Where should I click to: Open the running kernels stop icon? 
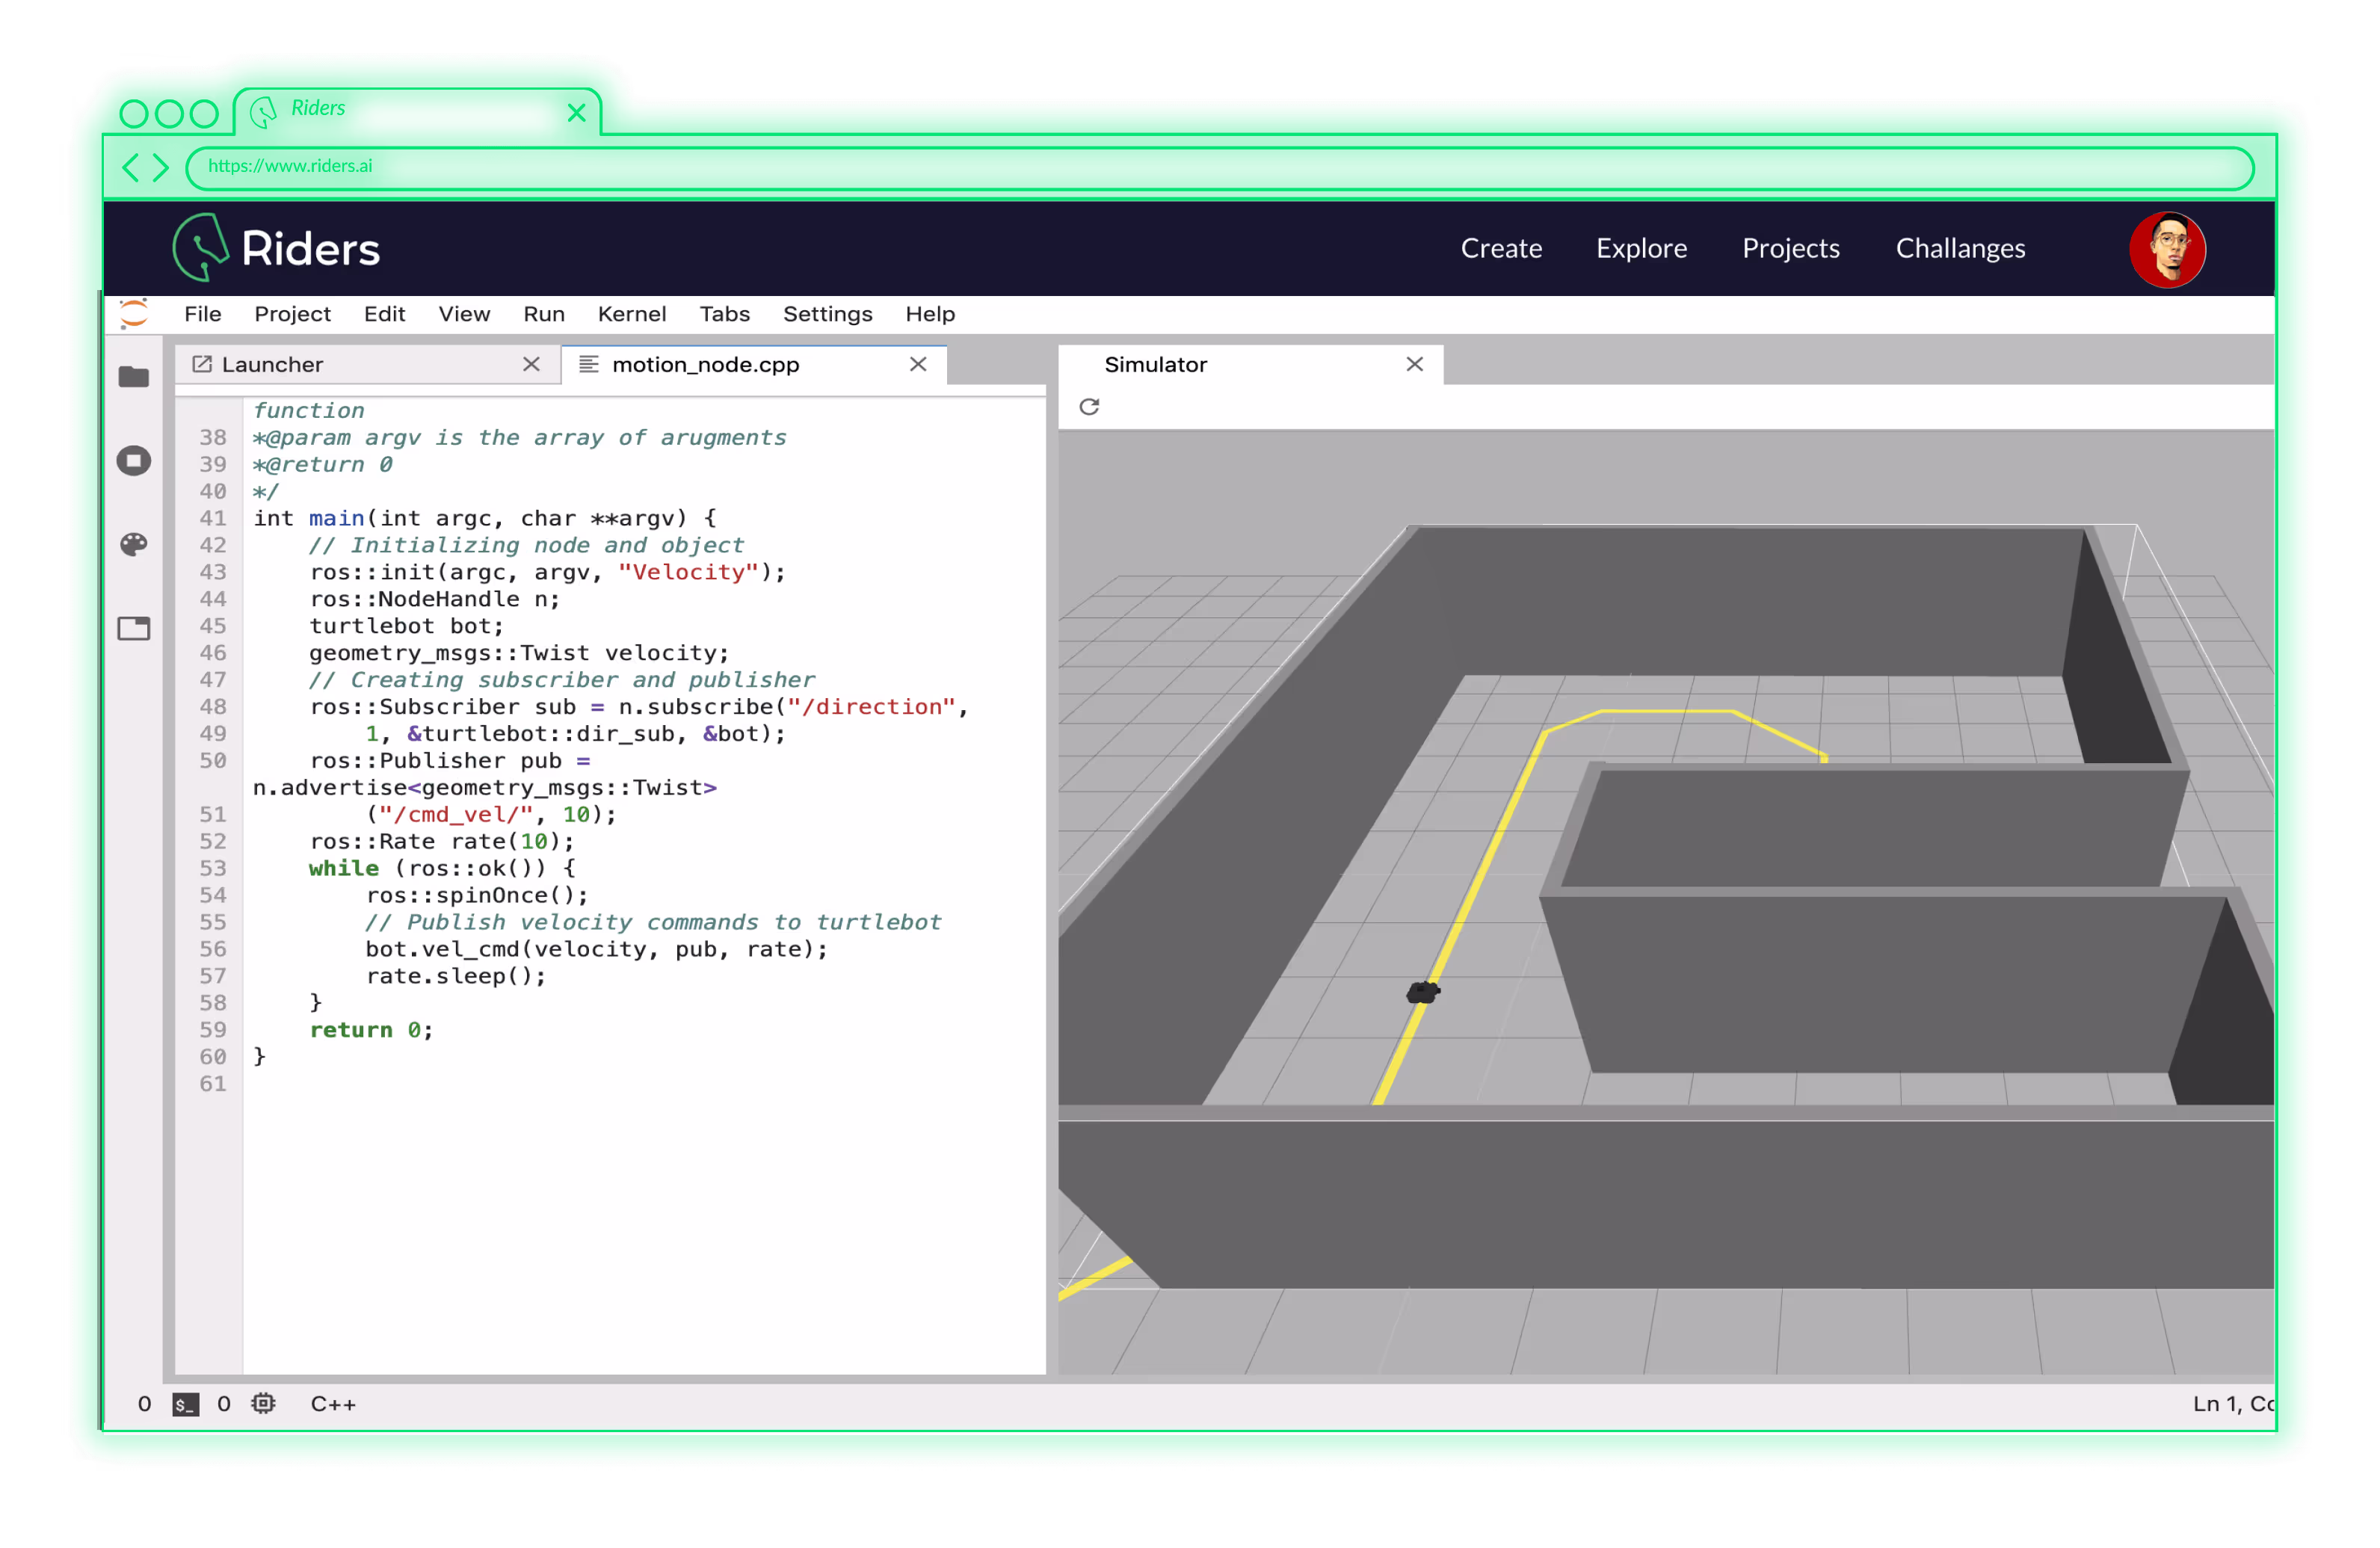point(133,461)
